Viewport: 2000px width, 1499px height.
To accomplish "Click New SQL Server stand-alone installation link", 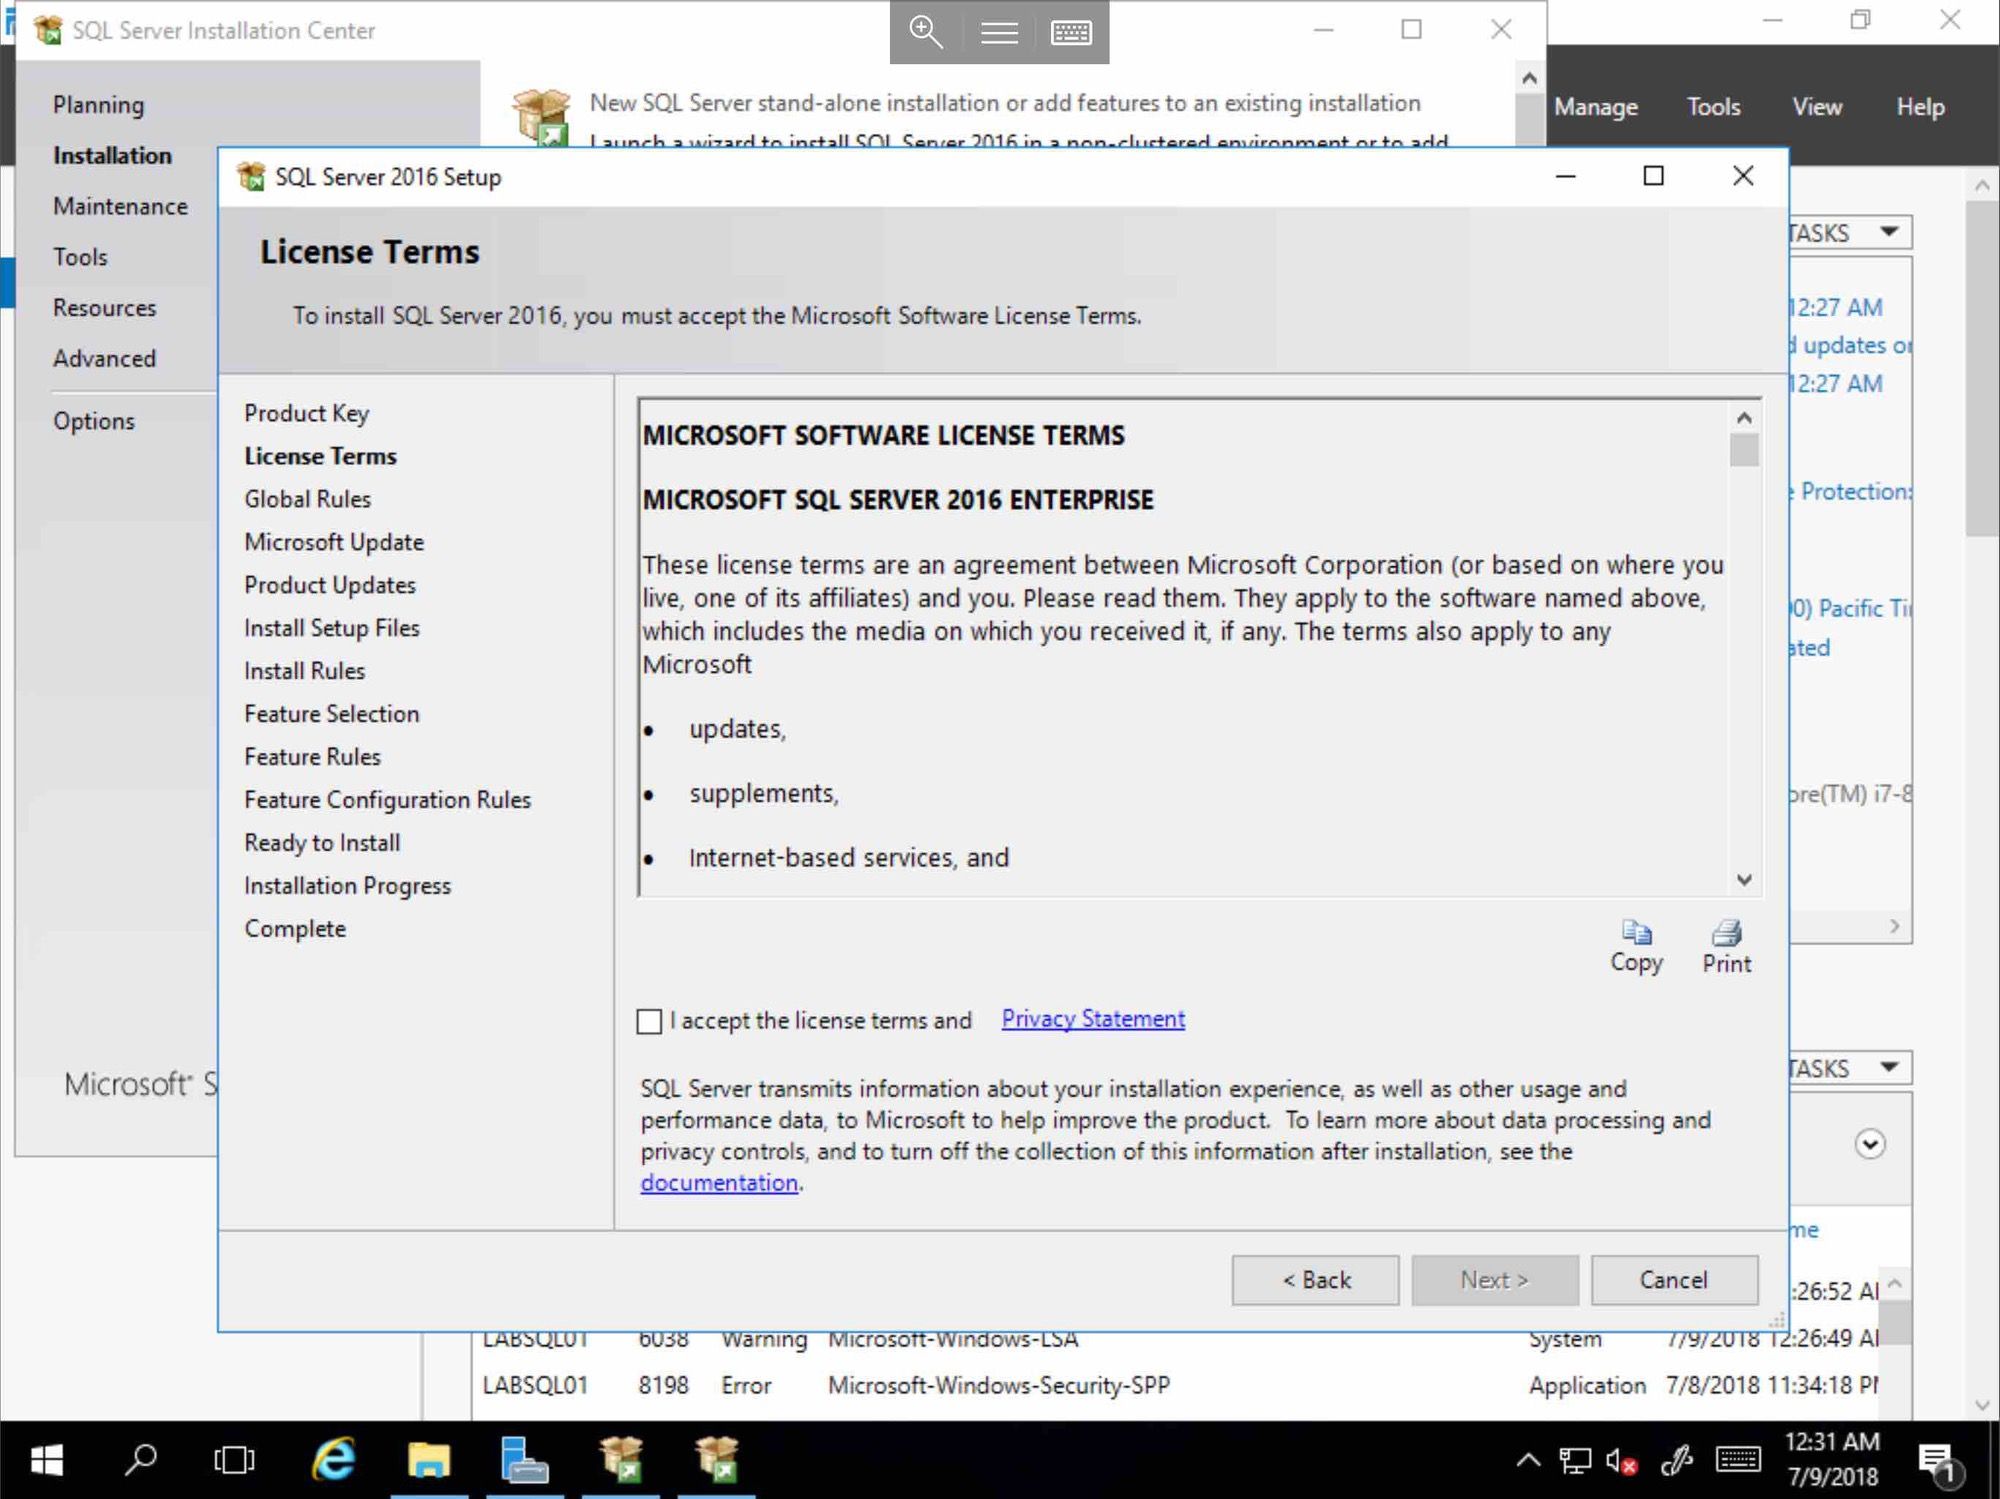I will [1005, 103].
